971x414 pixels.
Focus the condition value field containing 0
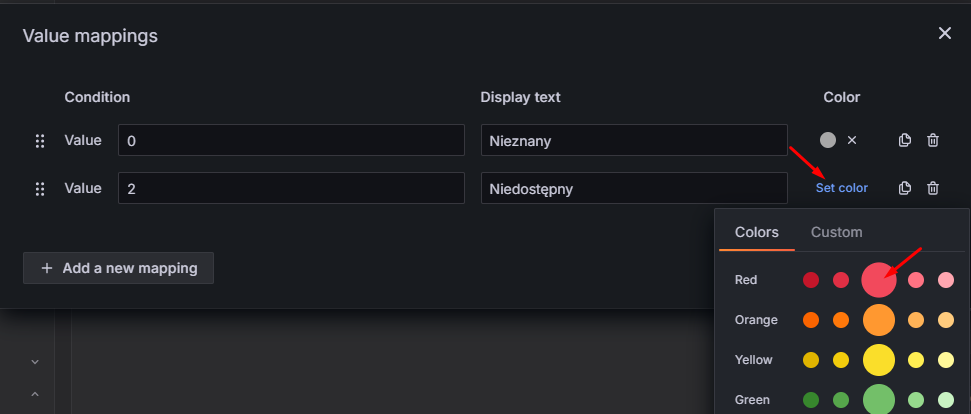(x=291, y=141)
